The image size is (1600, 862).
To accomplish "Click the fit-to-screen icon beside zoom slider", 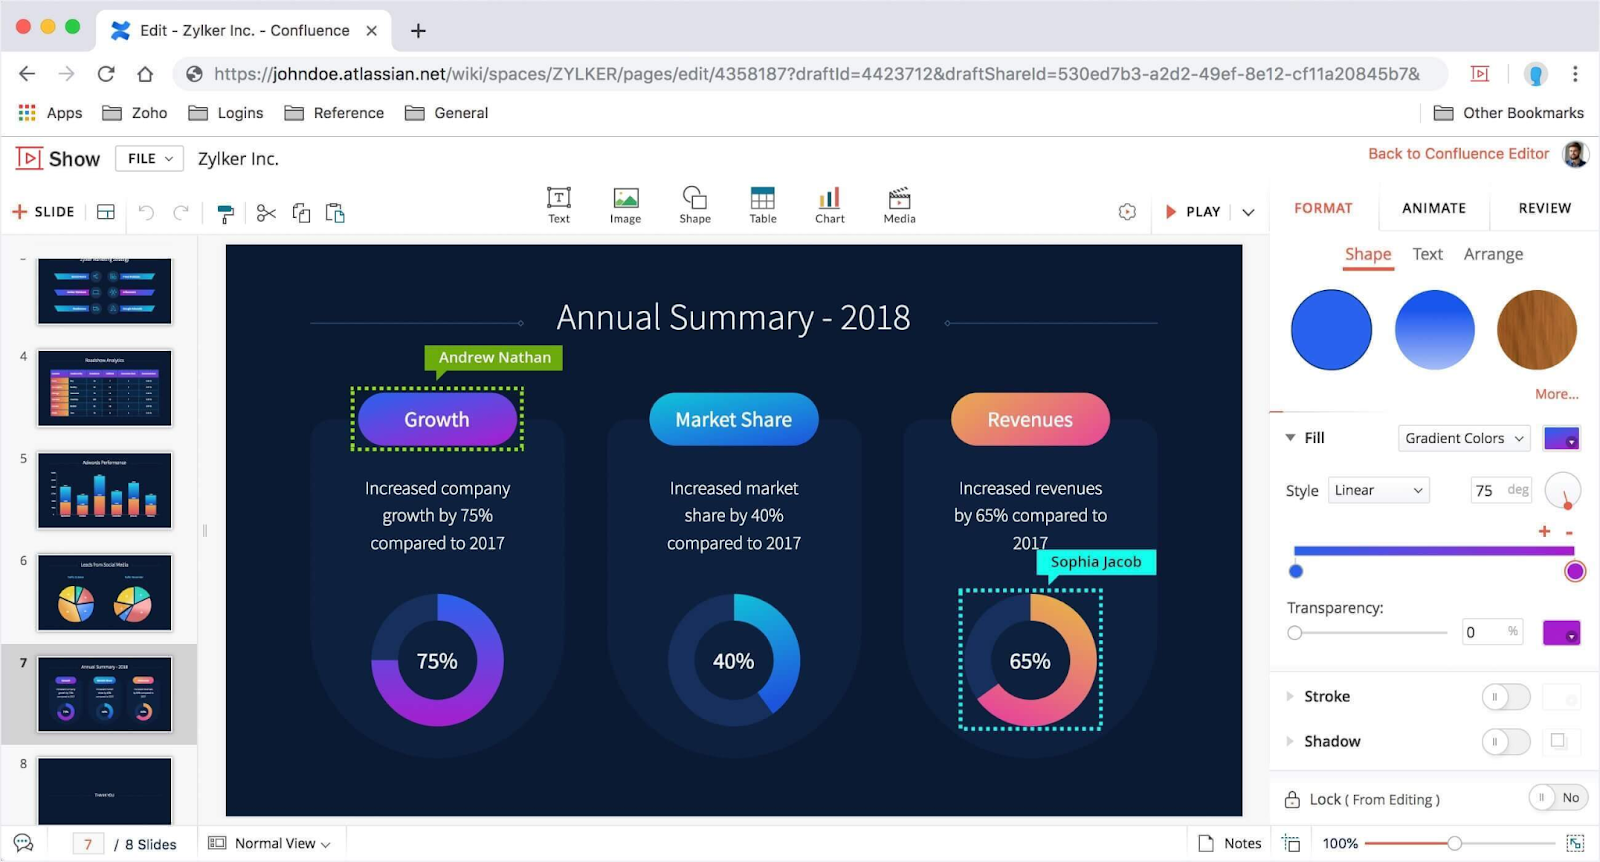I will click(1575, 843).
